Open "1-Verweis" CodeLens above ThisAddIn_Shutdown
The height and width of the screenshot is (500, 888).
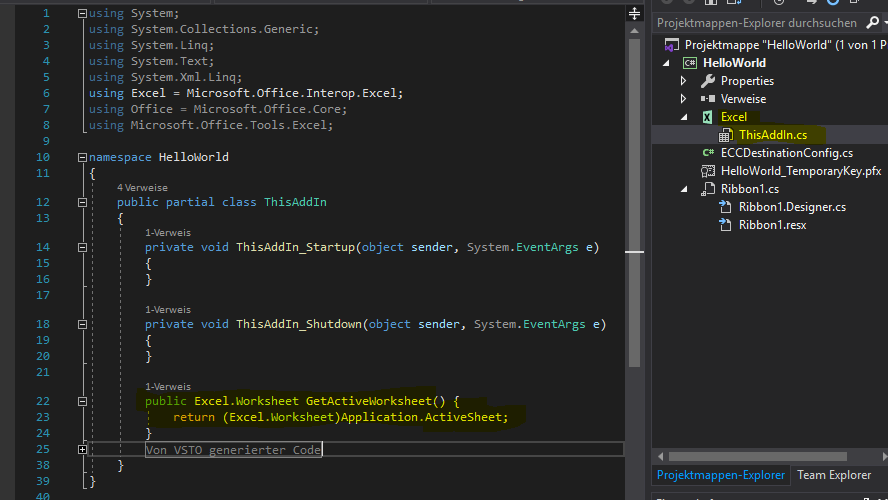tap(168, 310)
